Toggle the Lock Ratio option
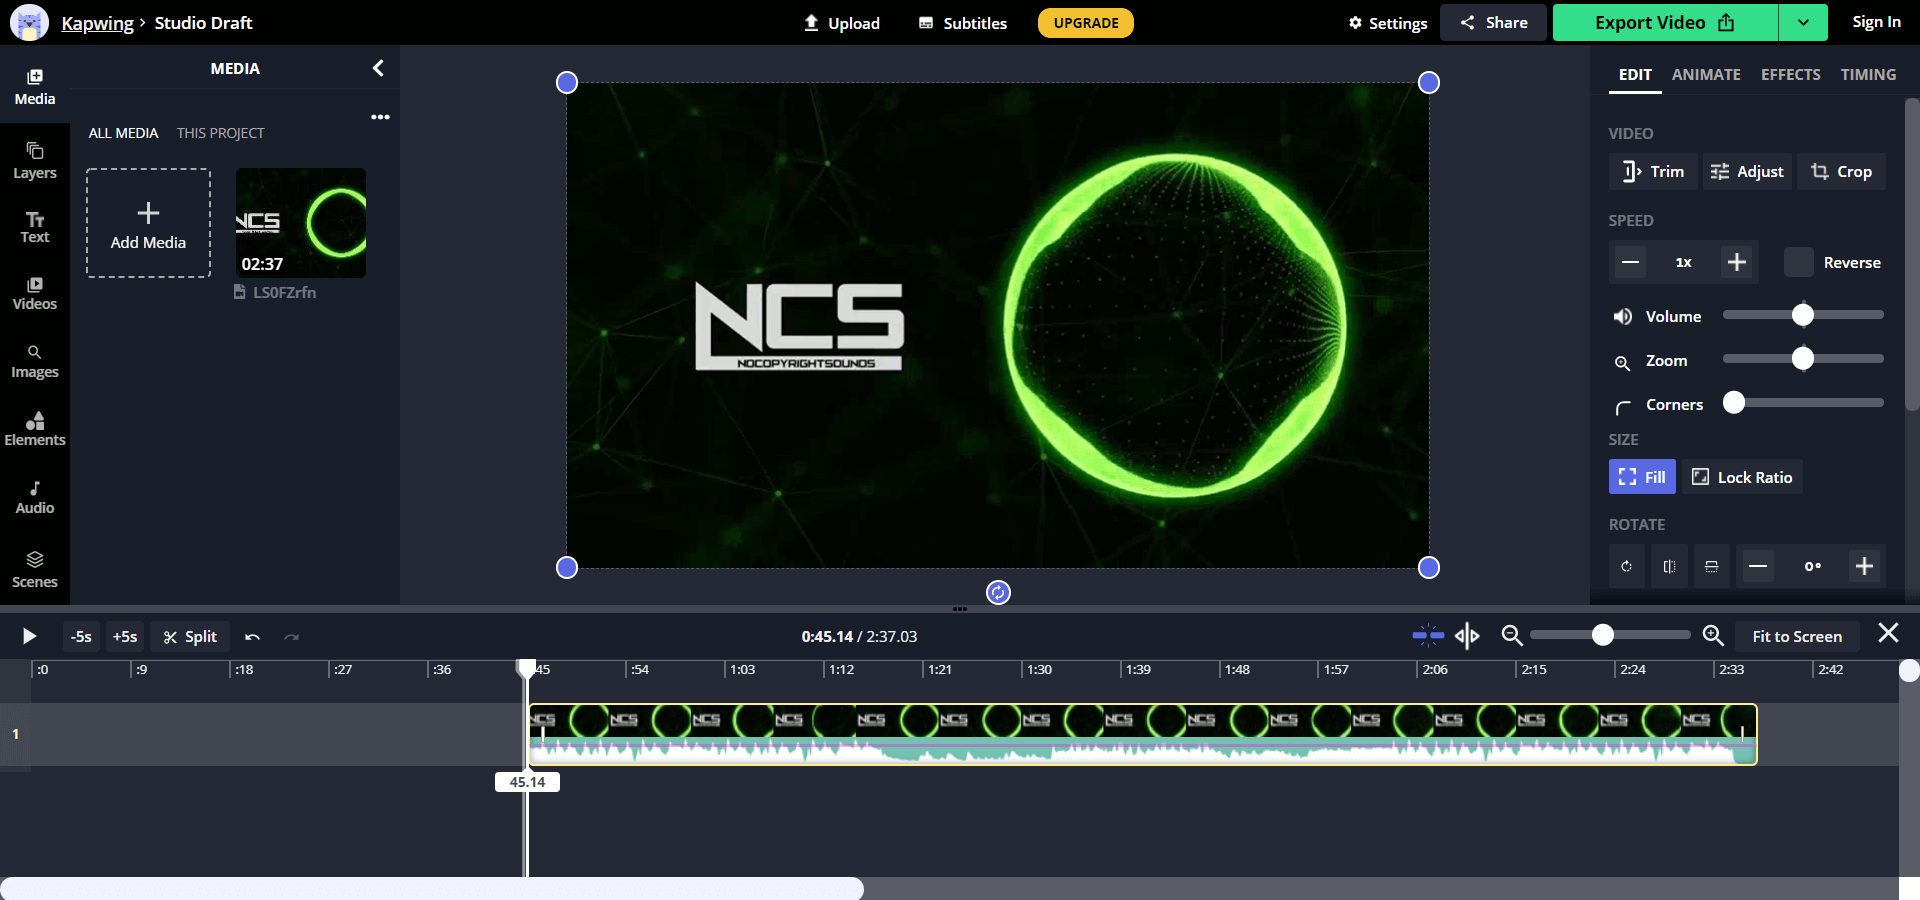This screenshot has height=900, width=1920. point(1742,477)
